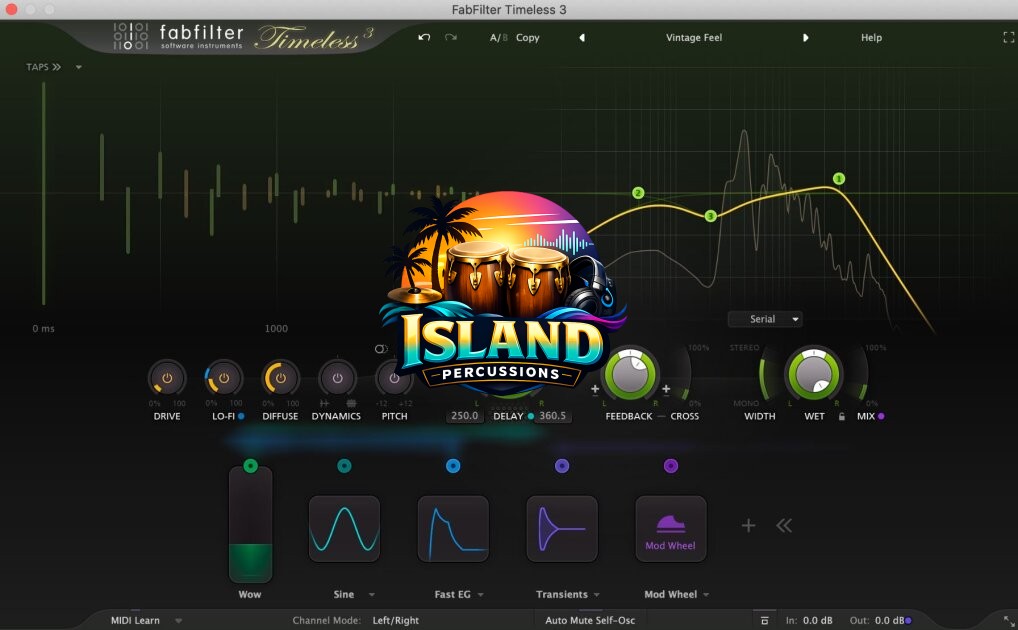Viewport: 1018px width, 630px height.
Task: Click the Transients source dot
Action: point(562,466)
